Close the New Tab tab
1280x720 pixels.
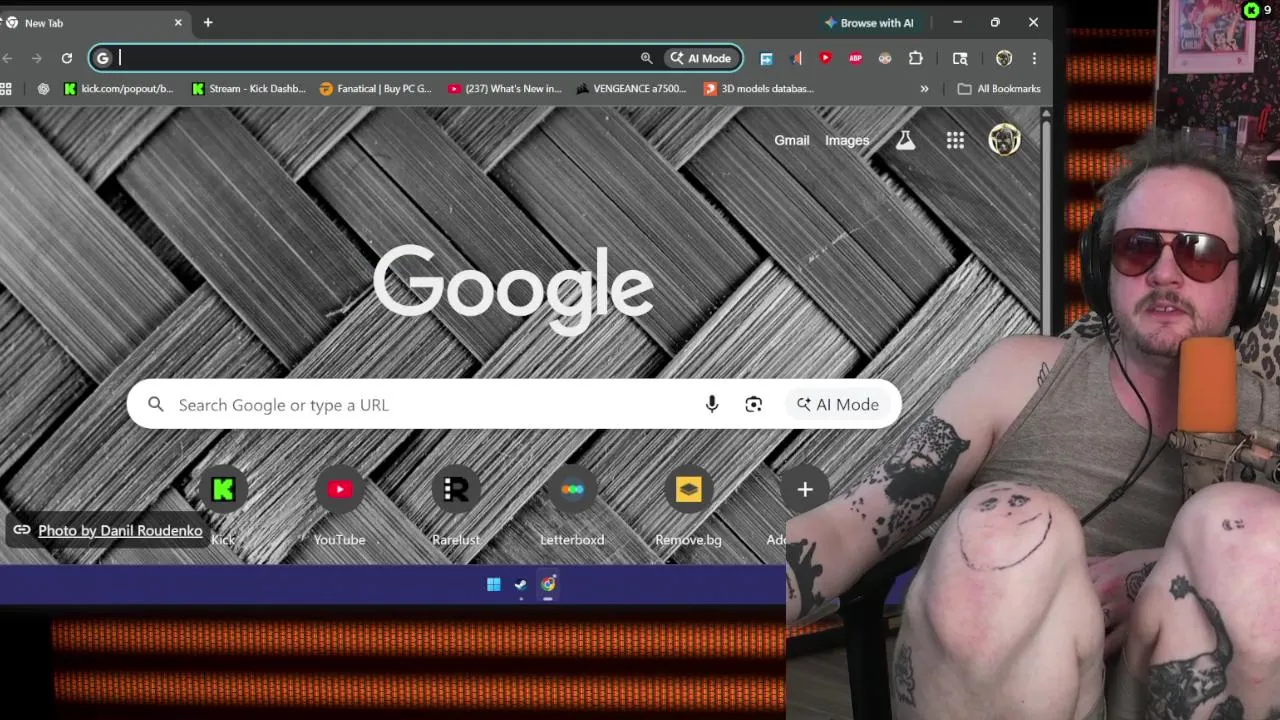click(178, 22)
